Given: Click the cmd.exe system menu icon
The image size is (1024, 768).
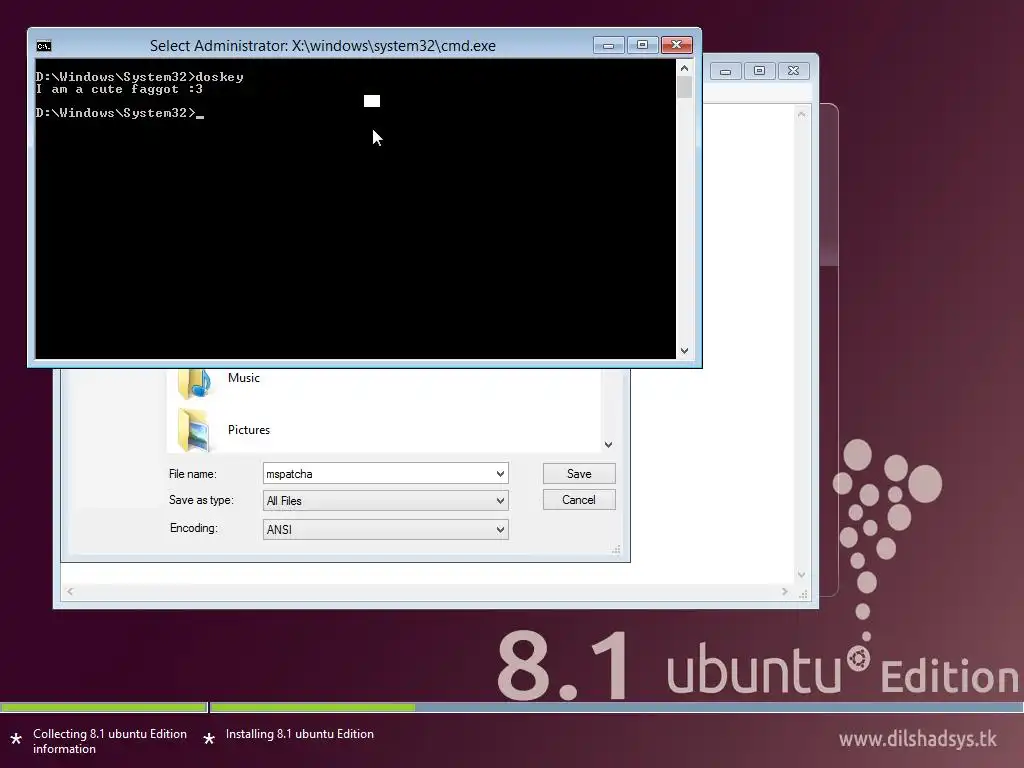Looking at the screenshot, I should [x=44, y=46].
